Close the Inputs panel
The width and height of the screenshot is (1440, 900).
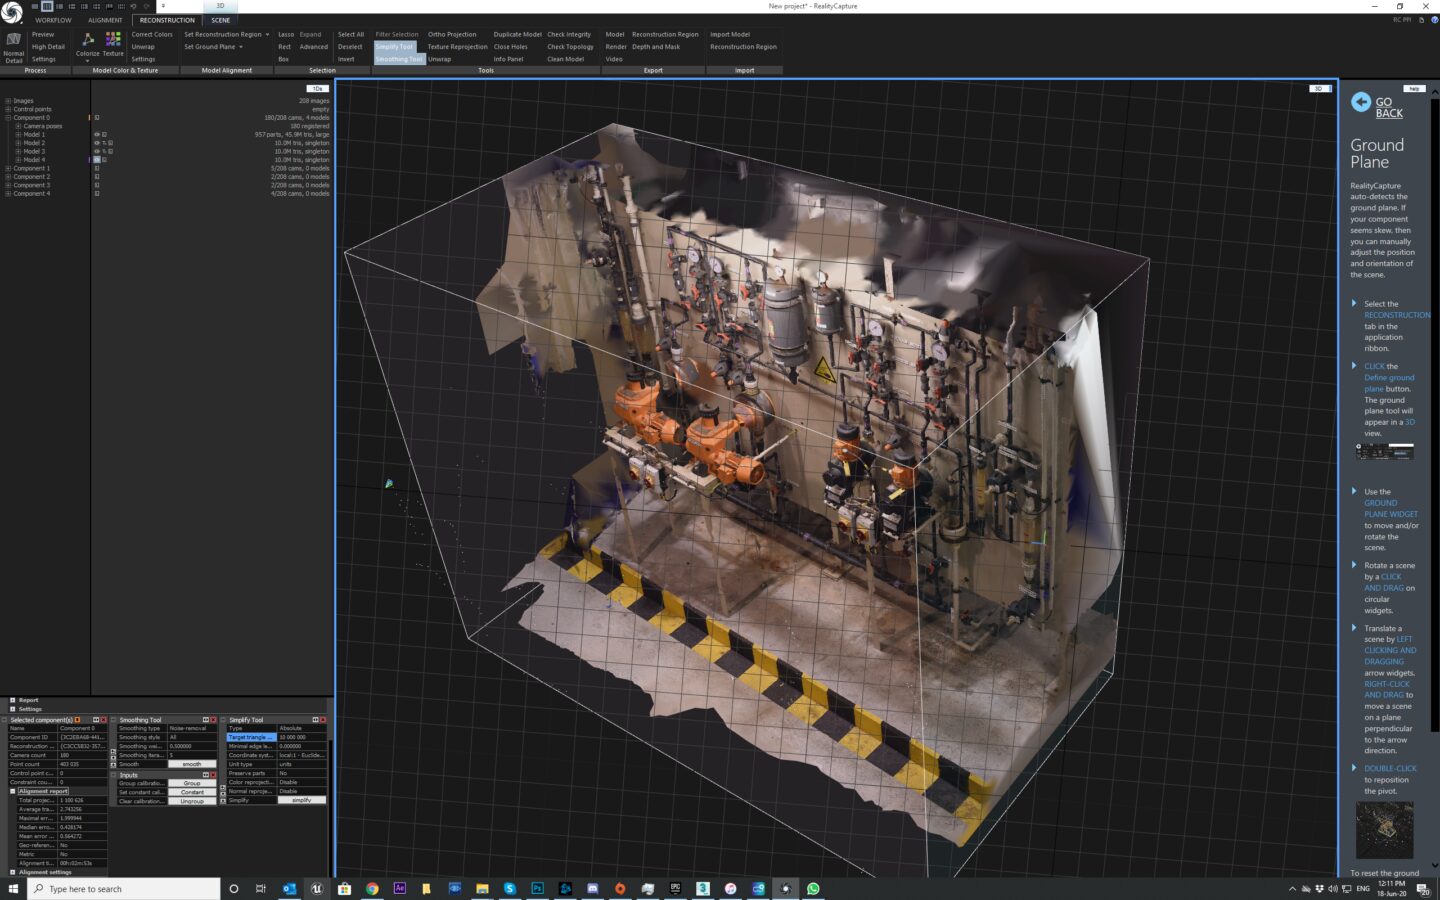213,775
